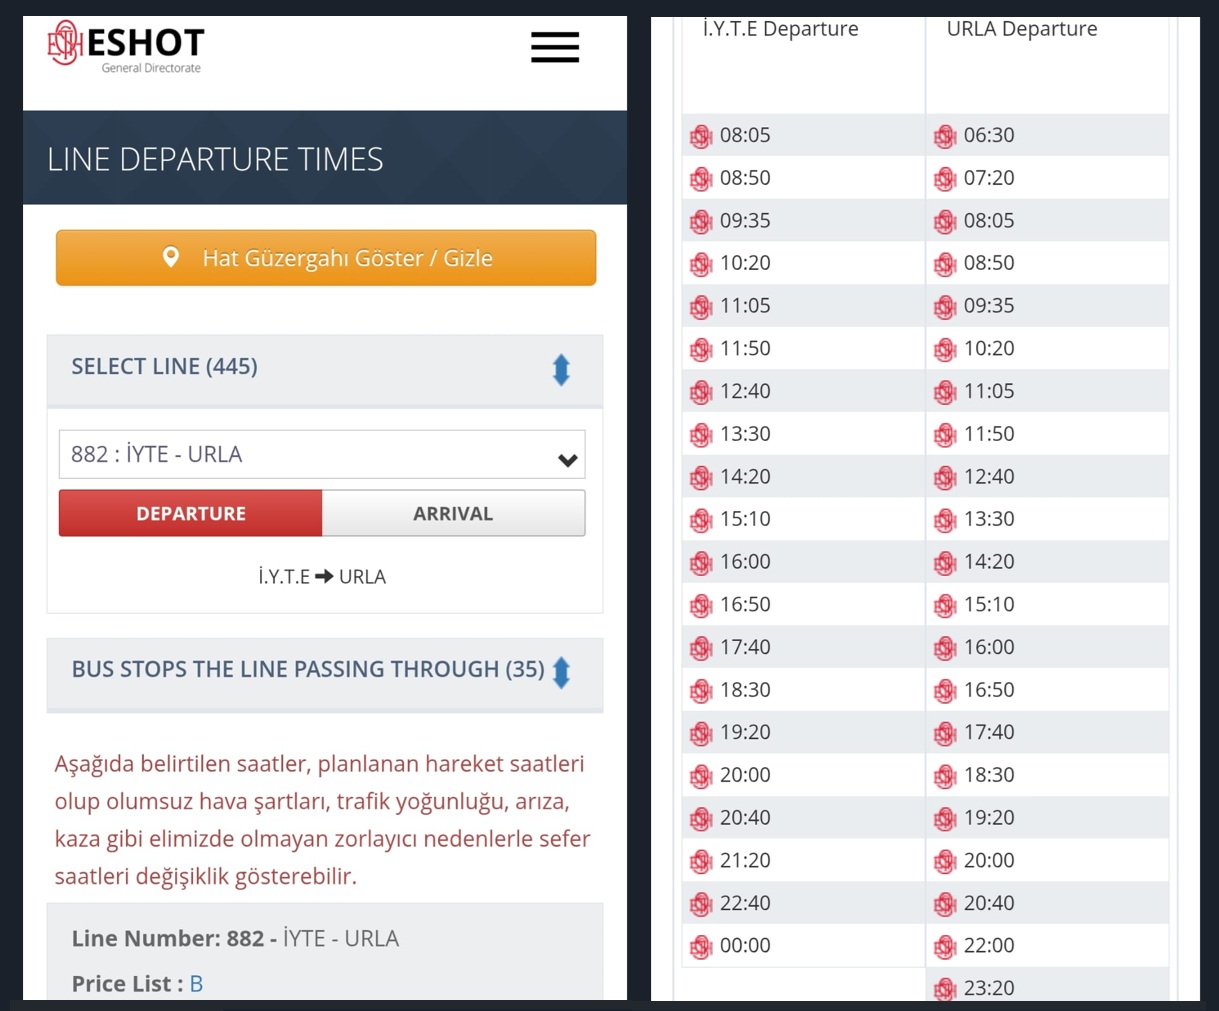Click the map pin icon on the orange button
1219x1011 pixels.
point(171,257)
